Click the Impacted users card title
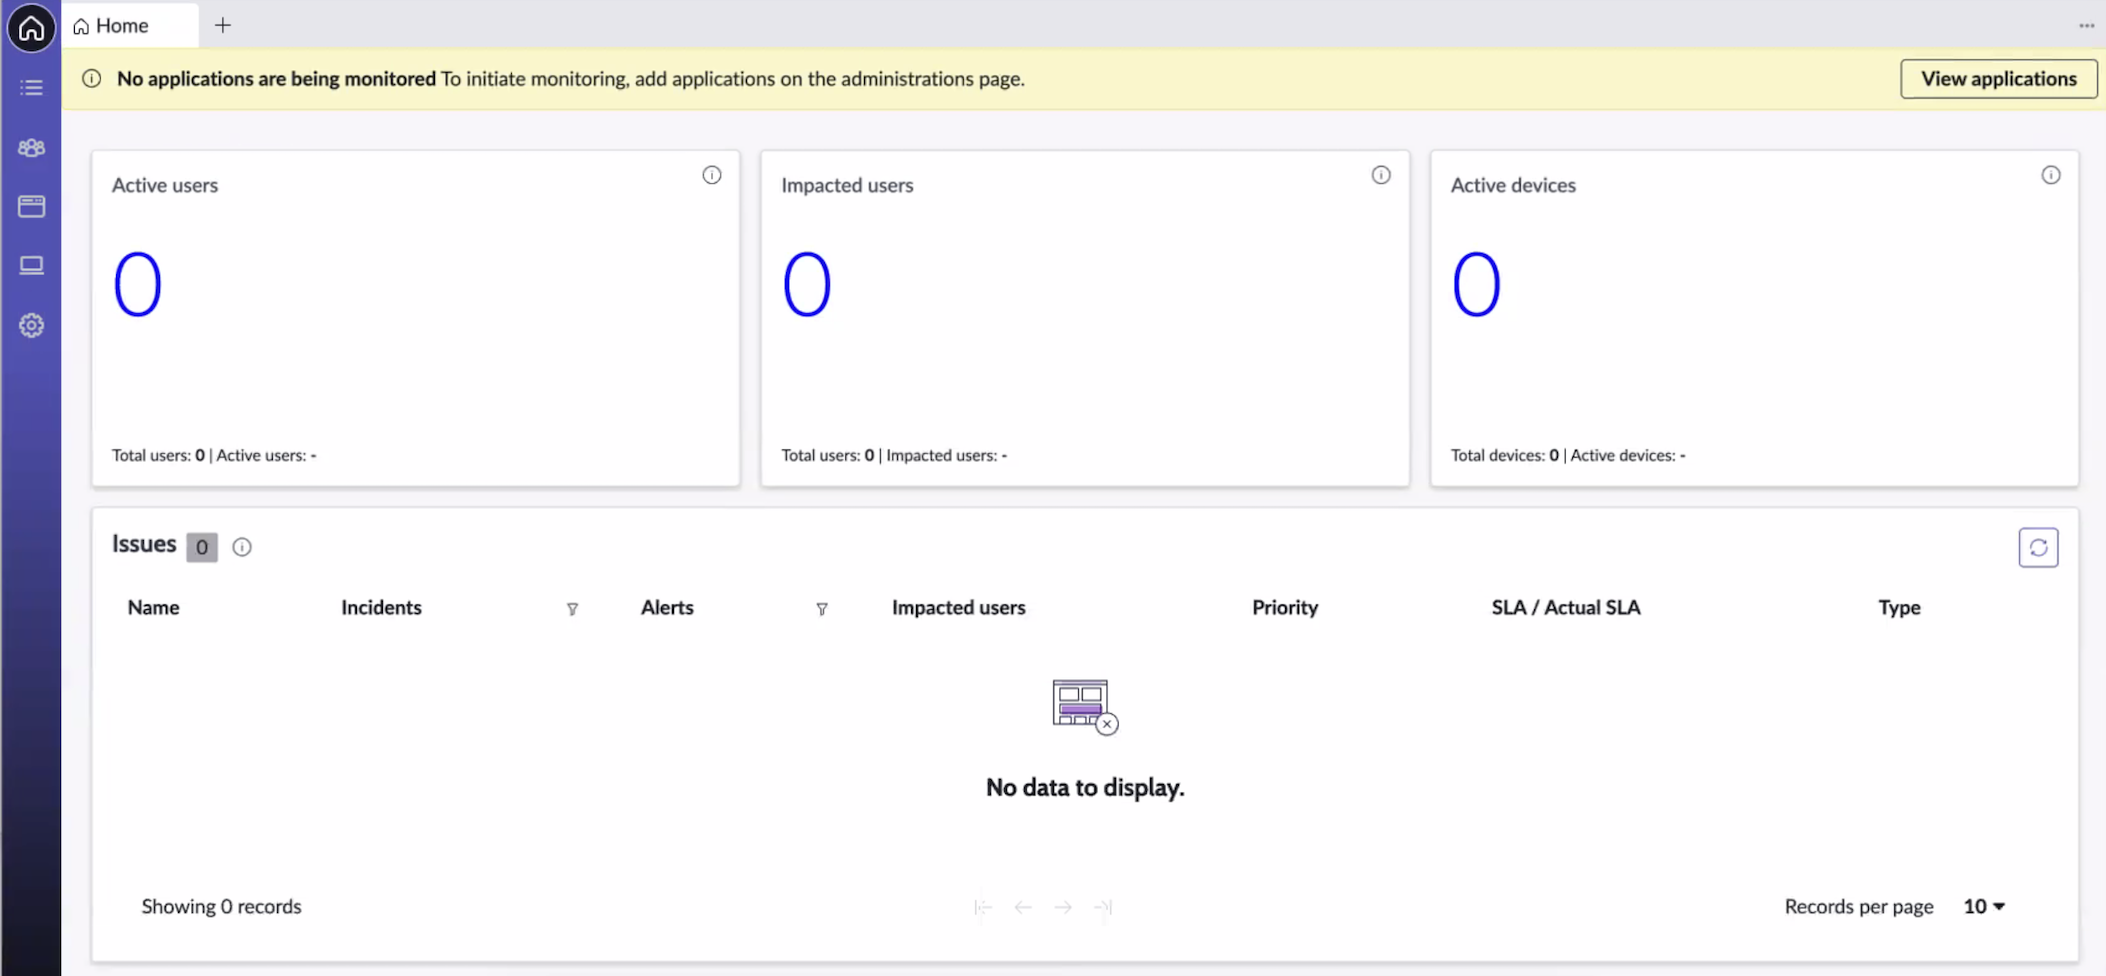This screenshot has width=2106, height=976. pyautogui.click(x=847, y=185)
